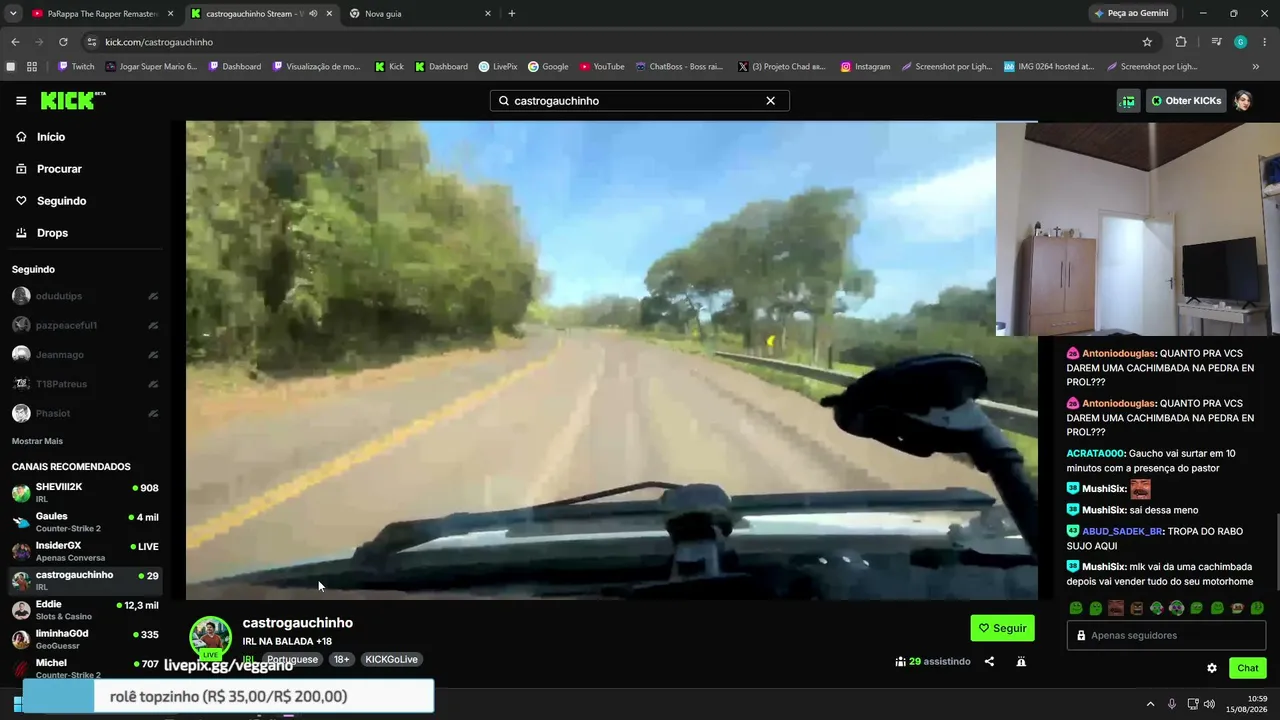The width and height of the screenshot is (1280, 720).
Task: Open the browser extensions puzzle icon
Action: 1181,42
